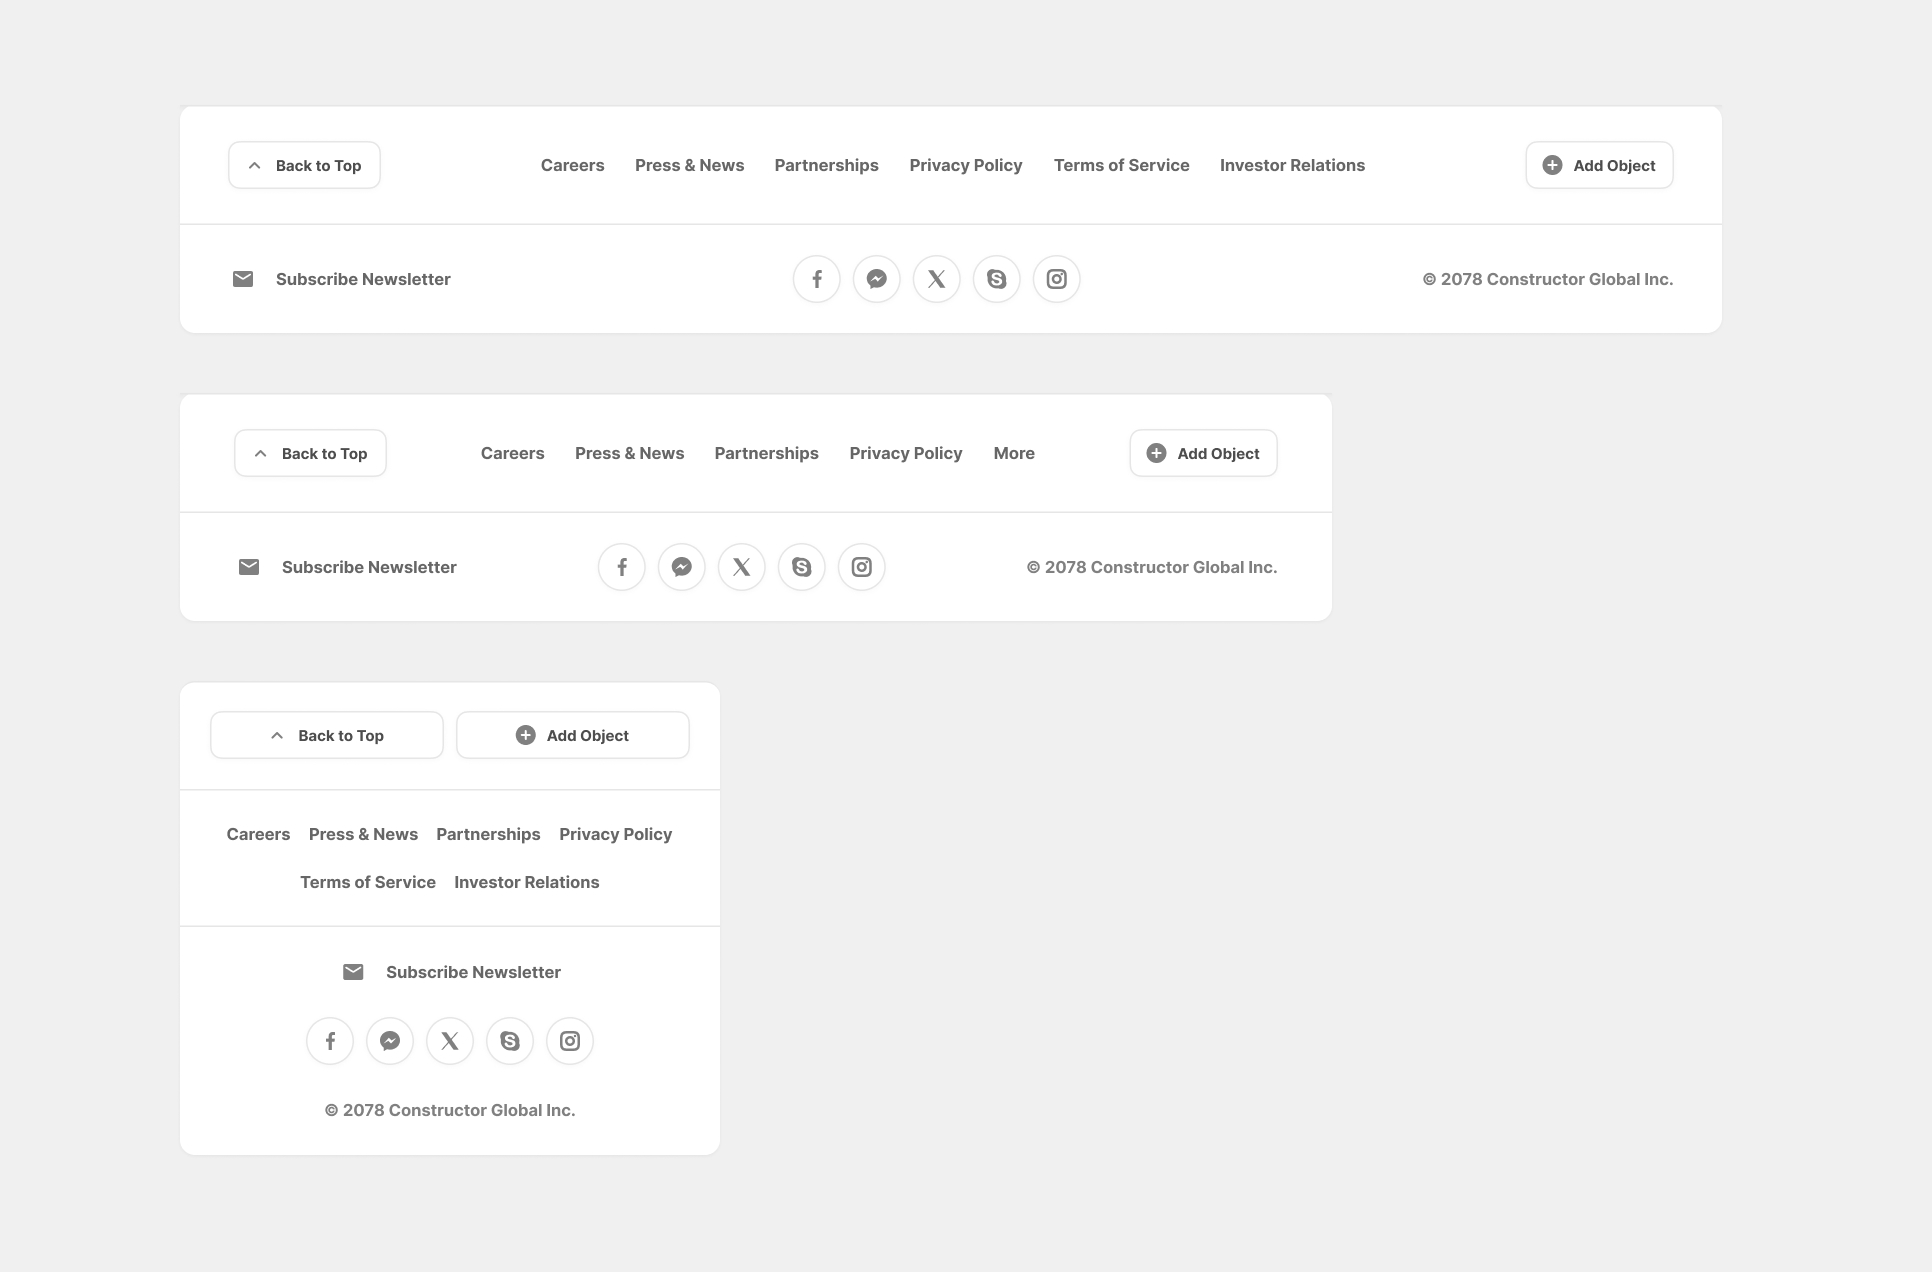
Task: Click Skype icon in the narrow footer
Action: 510,1041
